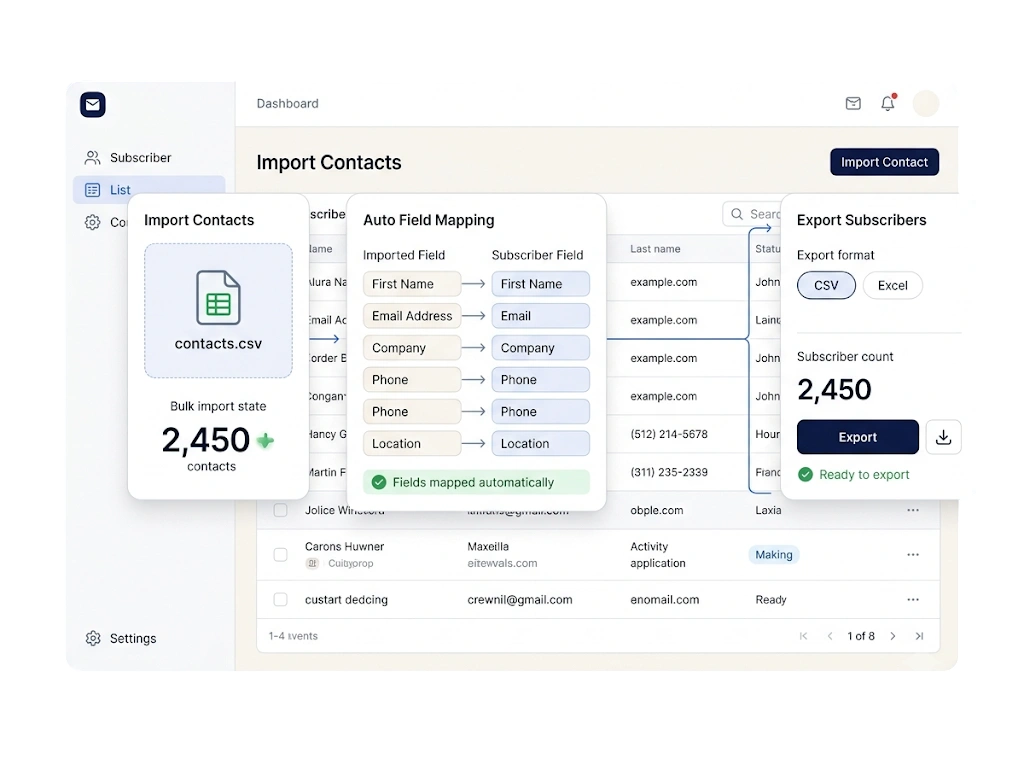Click the Making status badge
The width and height of the screenshot is (1024, 765).
774,555
